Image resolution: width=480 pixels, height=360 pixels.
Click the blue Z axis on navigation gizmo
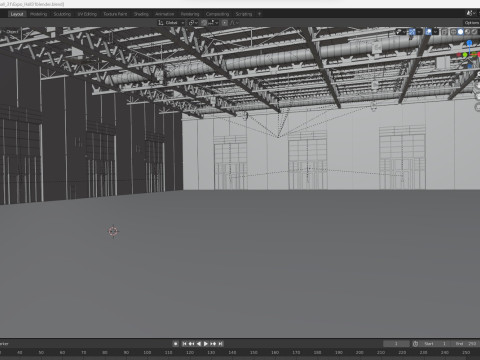(x=469, y=43)
